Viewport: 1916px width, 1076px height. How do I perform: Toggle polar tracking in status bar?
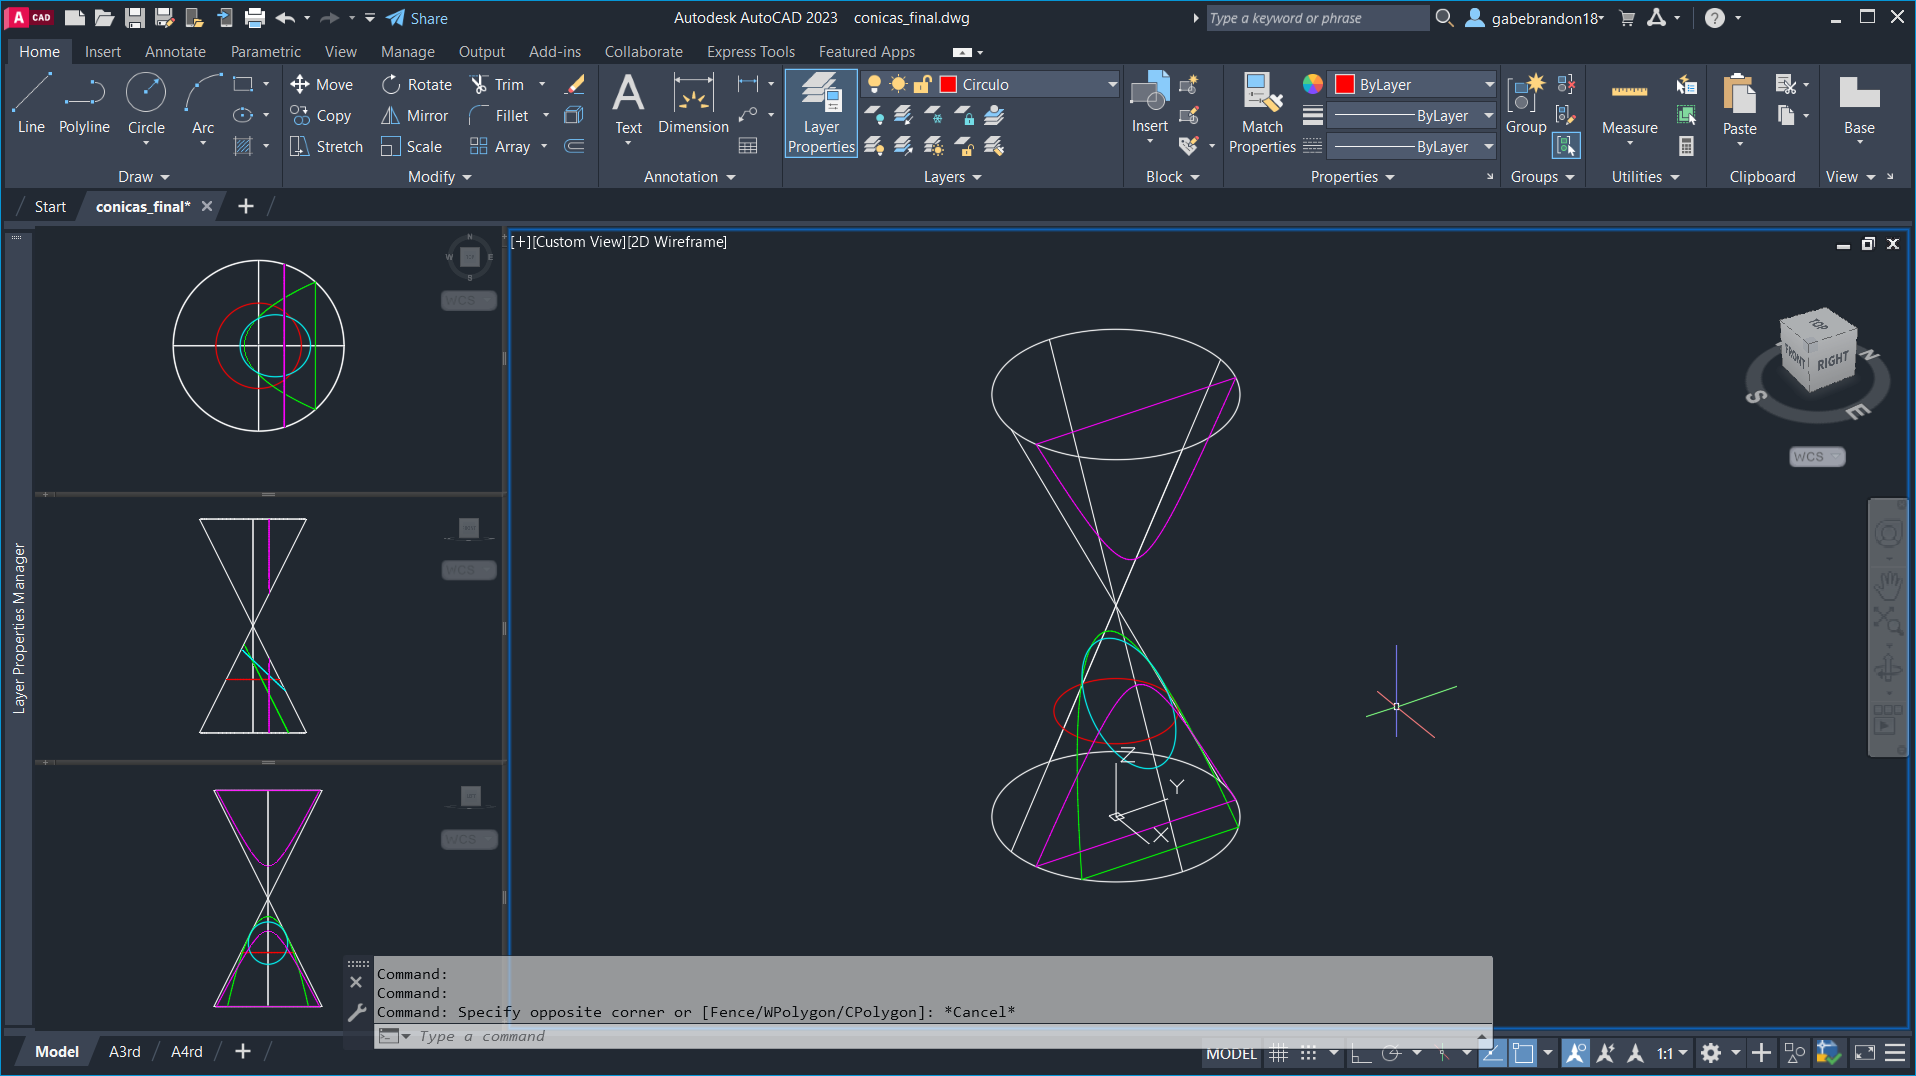tap(1391, 1053)
